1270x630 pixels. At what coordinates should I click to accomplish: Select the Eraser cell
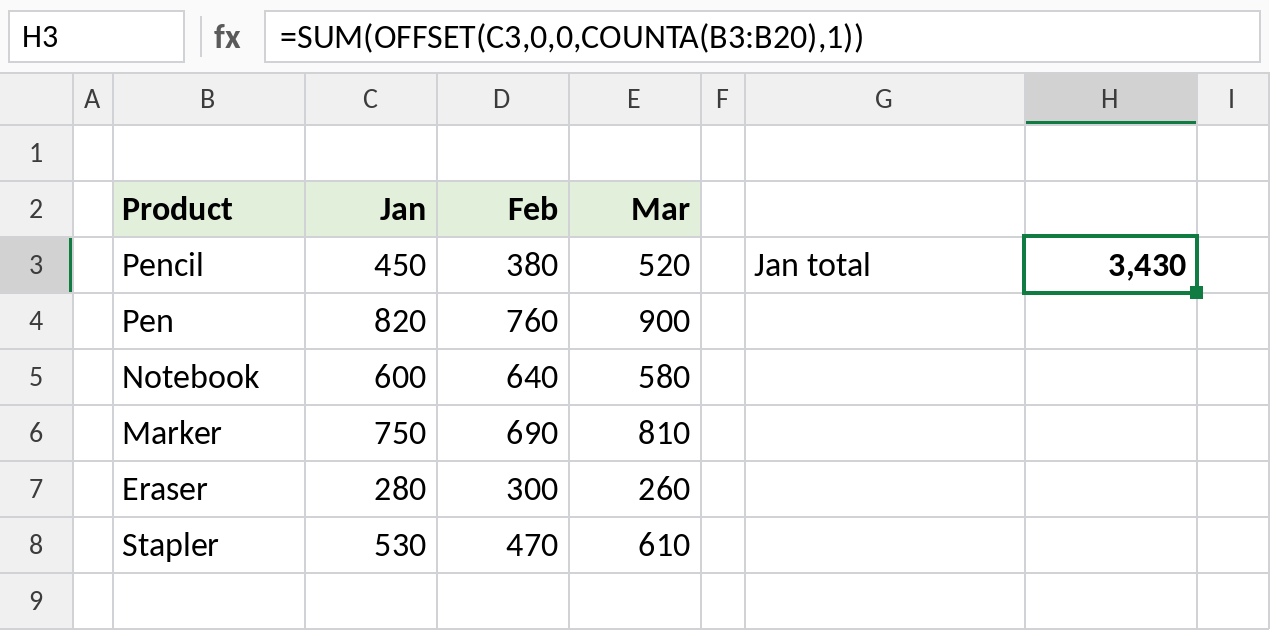pos(209,489)
